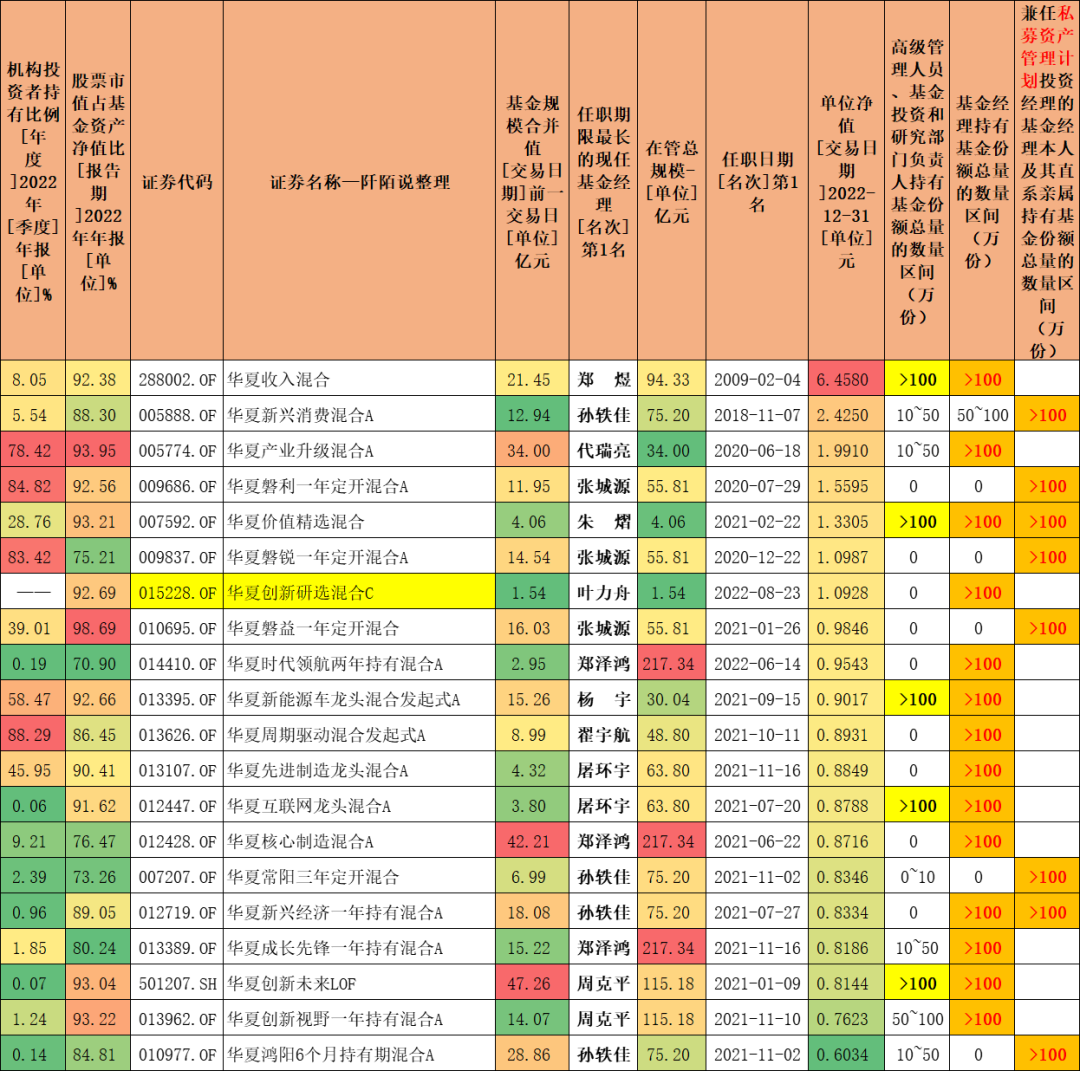Click the 在管总规模 header cell

671,177
